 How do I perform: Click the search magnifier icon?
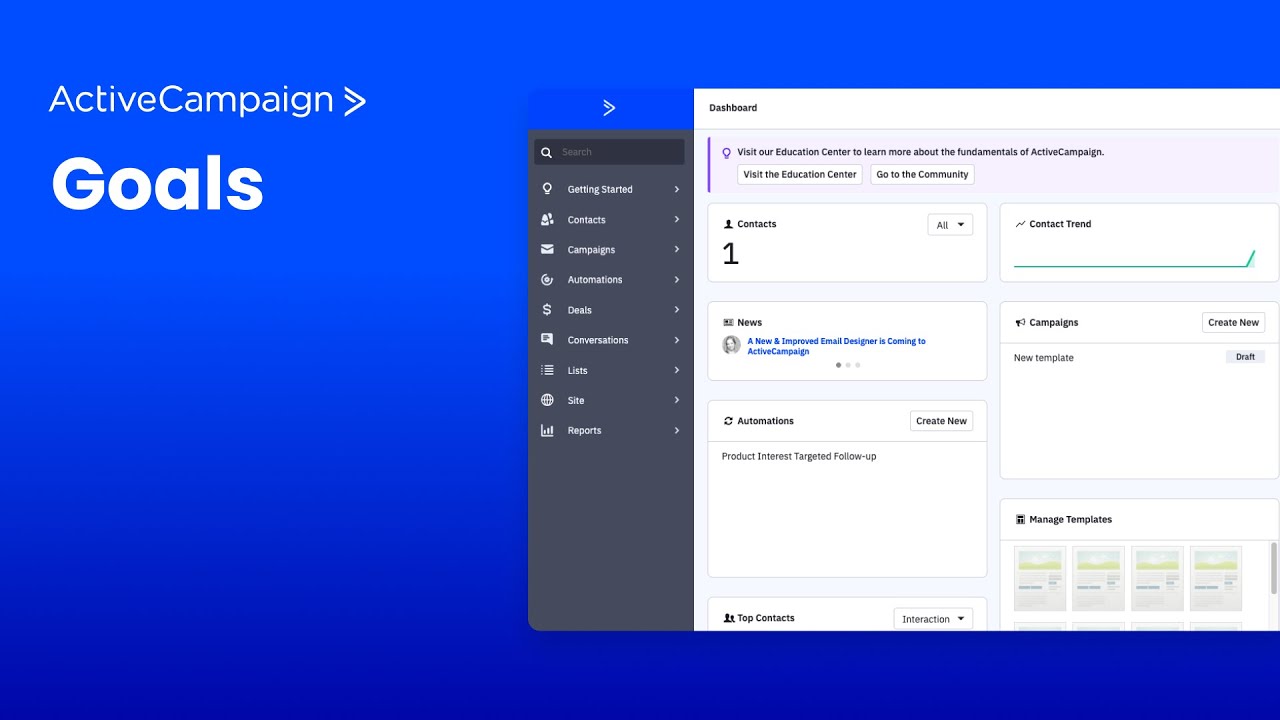pos(546,152)
